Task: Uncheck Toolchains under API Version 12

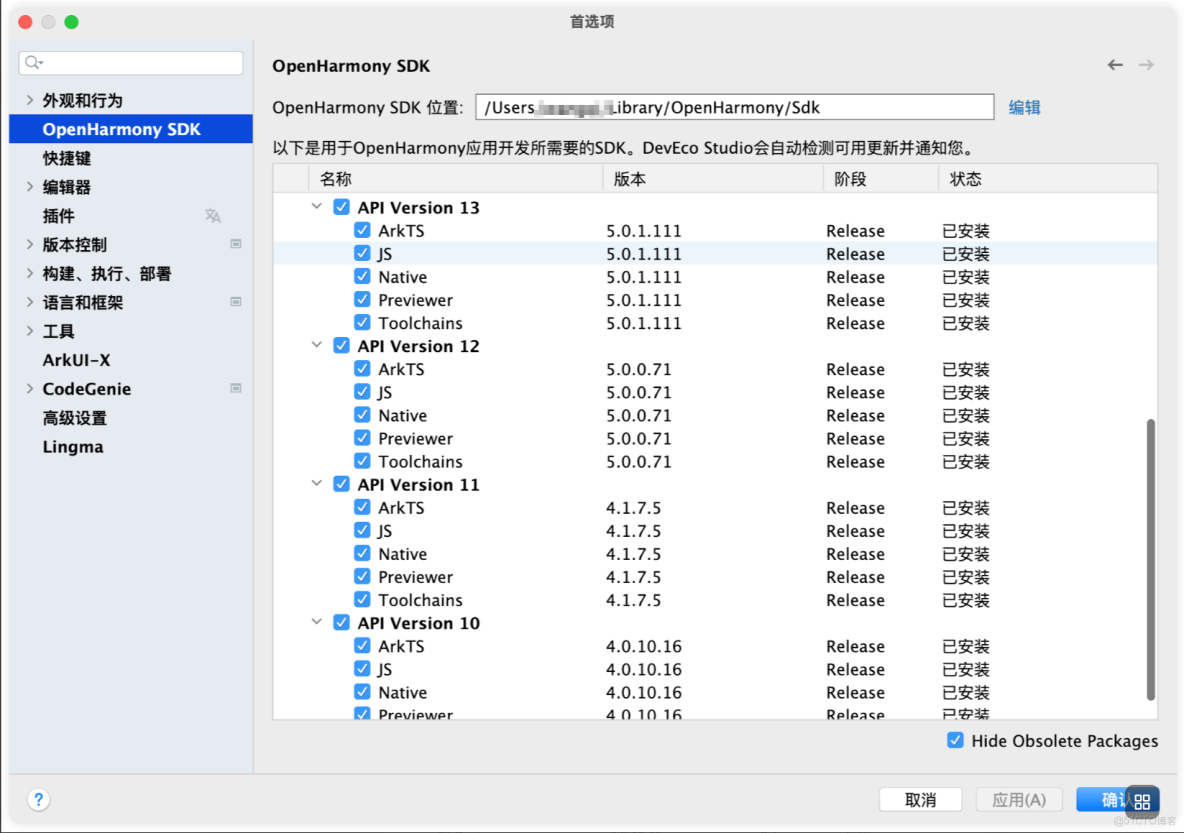Action: coord(362,461)
